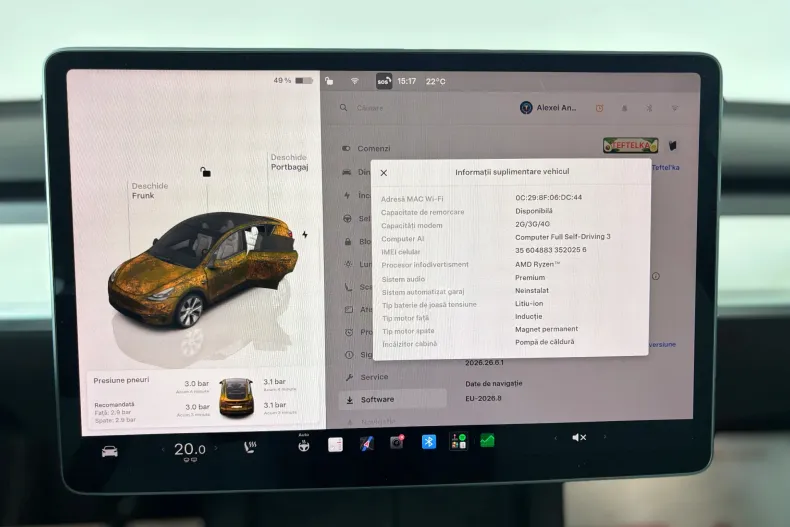The width and height of the screenshot is (790, 527).
Task: Tap the 2G/3G/4G modem value
Action: point(532,224)
